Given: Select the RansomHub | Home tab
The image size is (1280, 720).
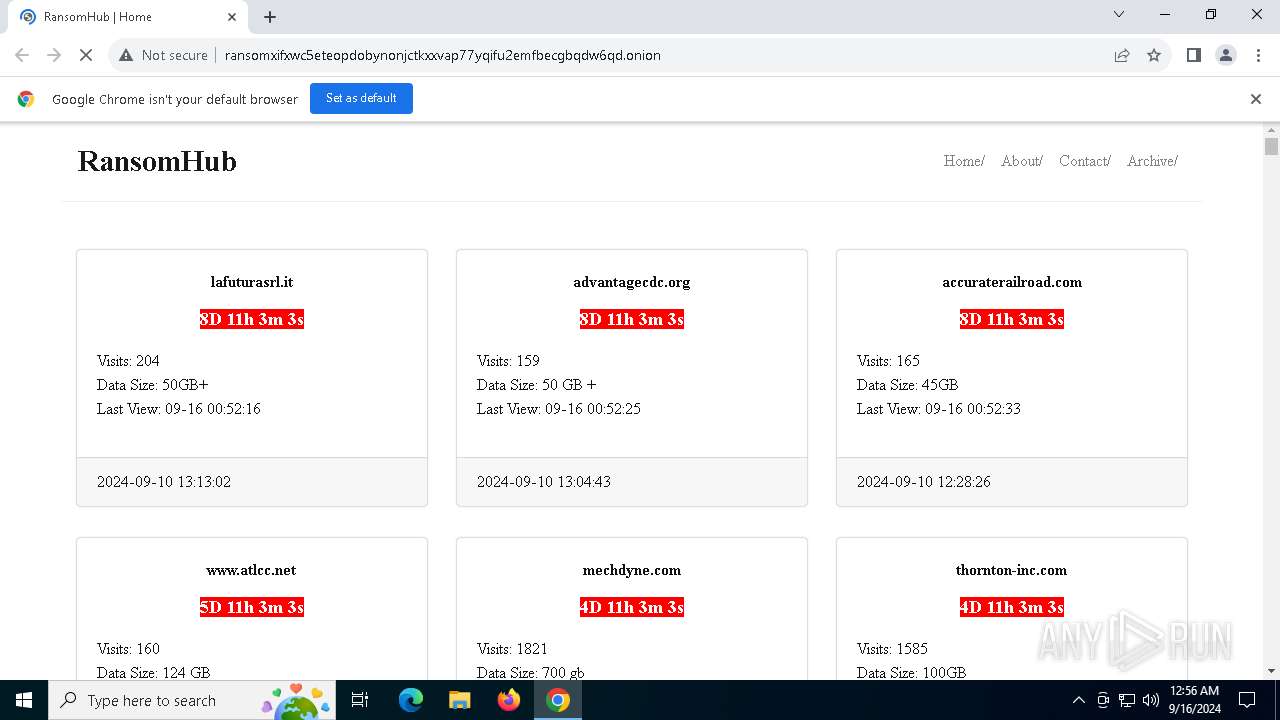Looking at the screenshot, I should [127, 17].
